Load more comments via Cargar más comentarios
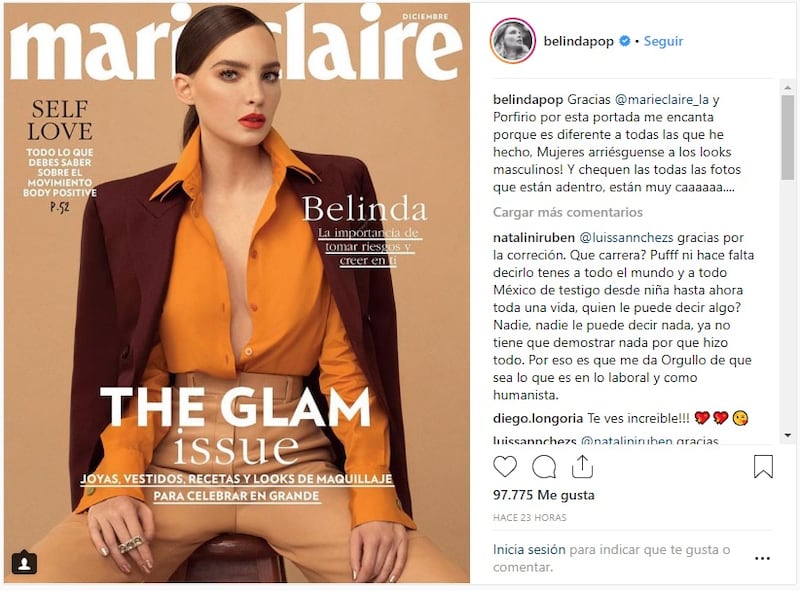Screen dimensions: 800x591 coord(567,212)
